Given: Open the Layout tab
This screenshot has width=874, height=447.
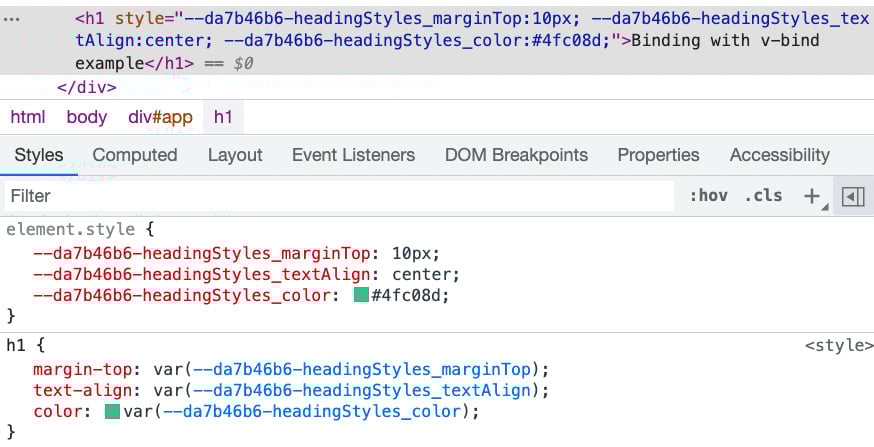Looking at the screenshot, I should click(x=235, y=155).
